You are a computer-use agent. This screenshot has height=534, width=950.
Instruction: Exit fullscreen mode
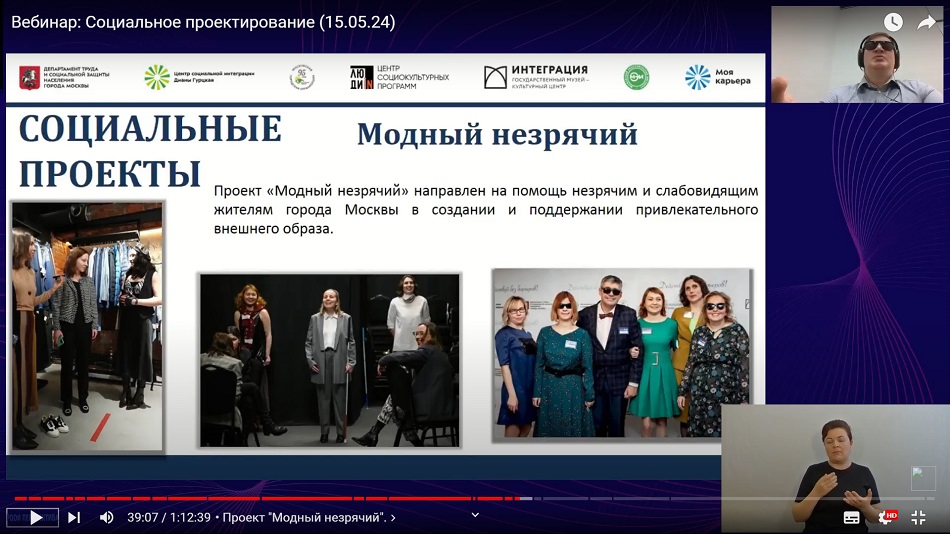918,517
